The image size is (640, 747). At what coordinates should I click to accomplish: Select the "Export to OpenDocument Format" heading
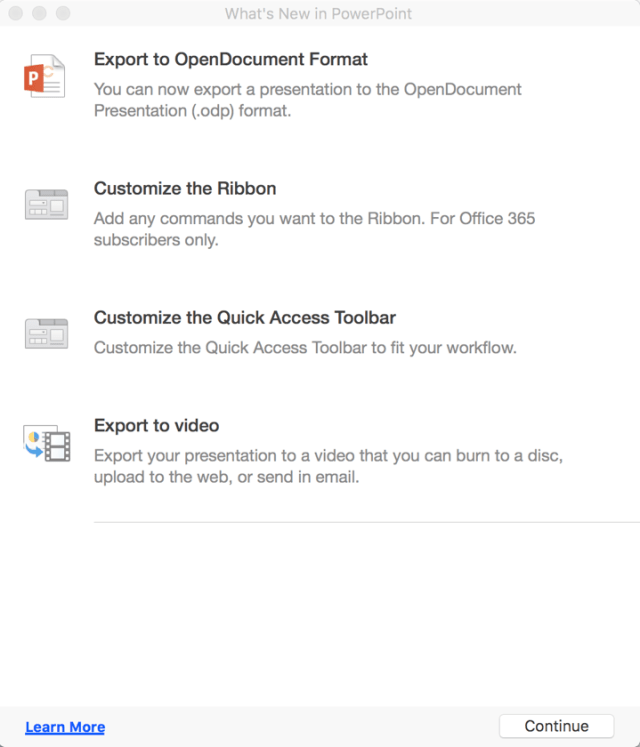click(x=230, y=60)
